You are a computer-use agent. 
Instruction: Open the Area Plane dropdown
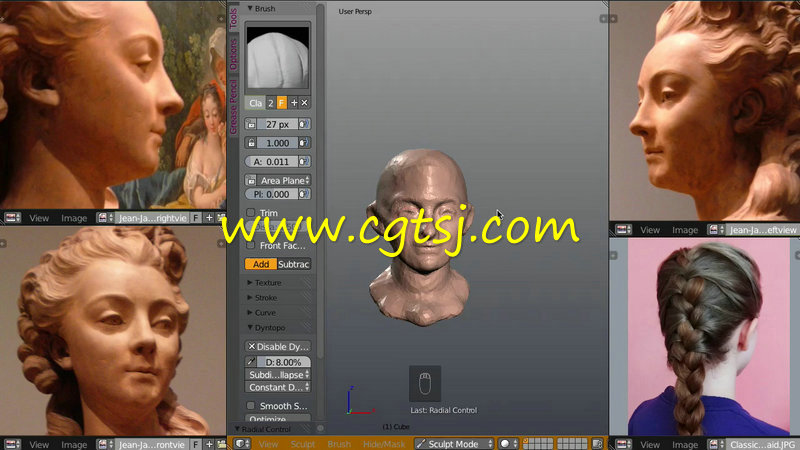coord(284,180)
